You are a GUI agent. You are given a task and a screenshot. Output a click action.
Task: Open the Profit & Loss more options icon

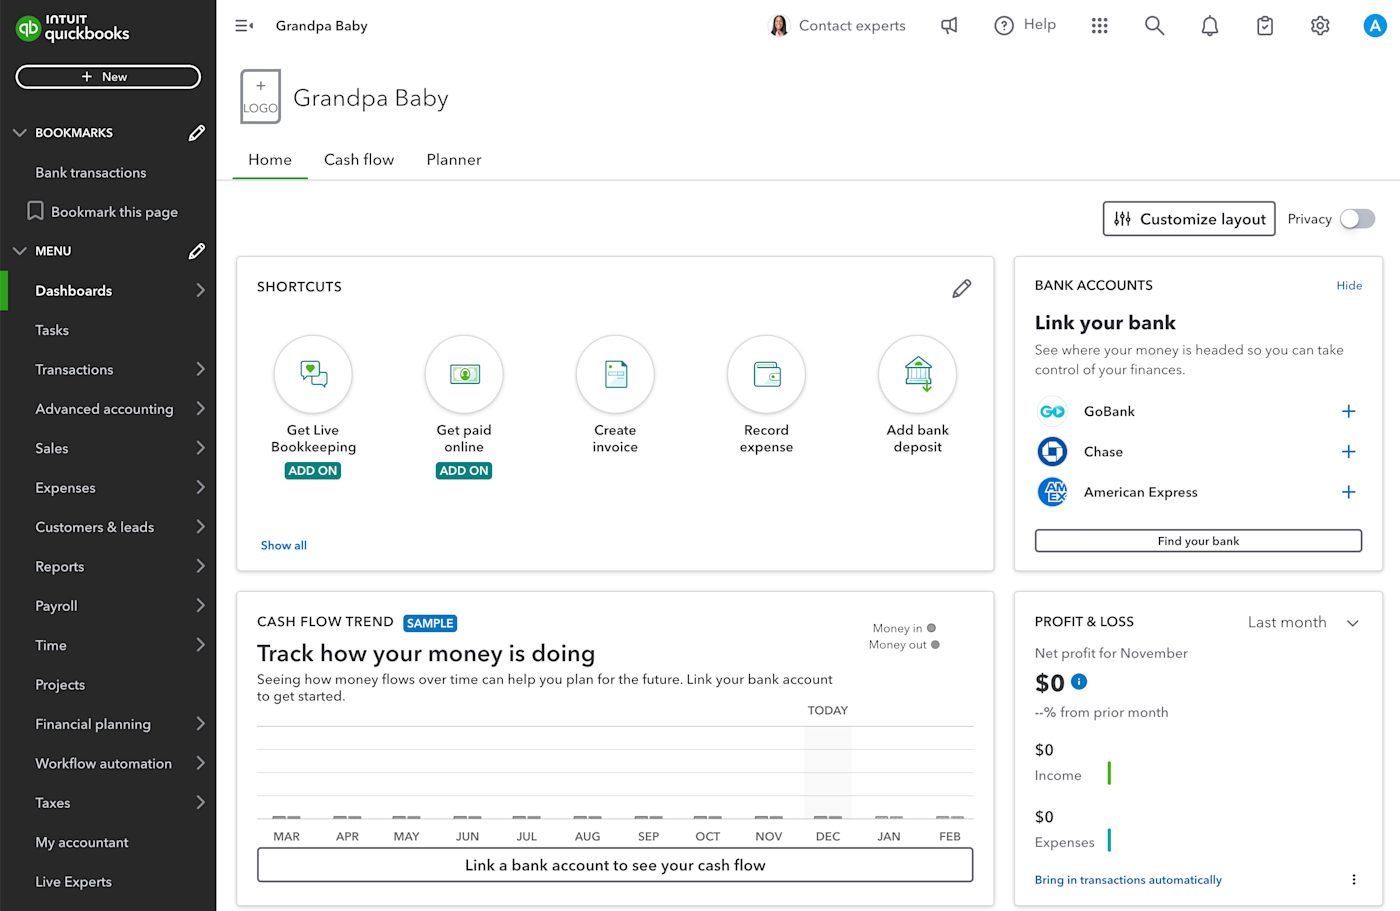1354,880
